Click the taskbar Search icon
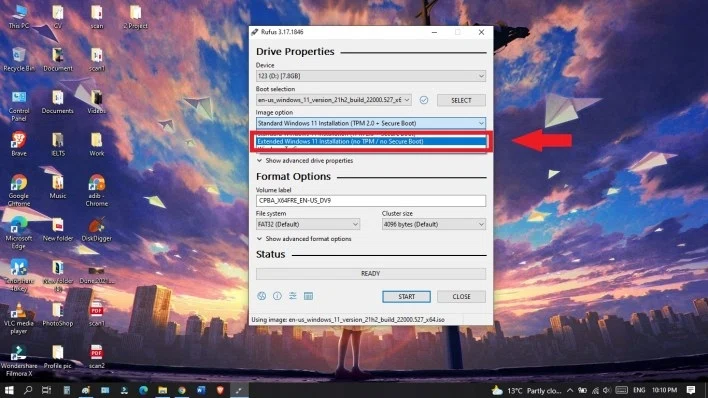The height and width of the screenshot is (398, 708). coord(28,390)
